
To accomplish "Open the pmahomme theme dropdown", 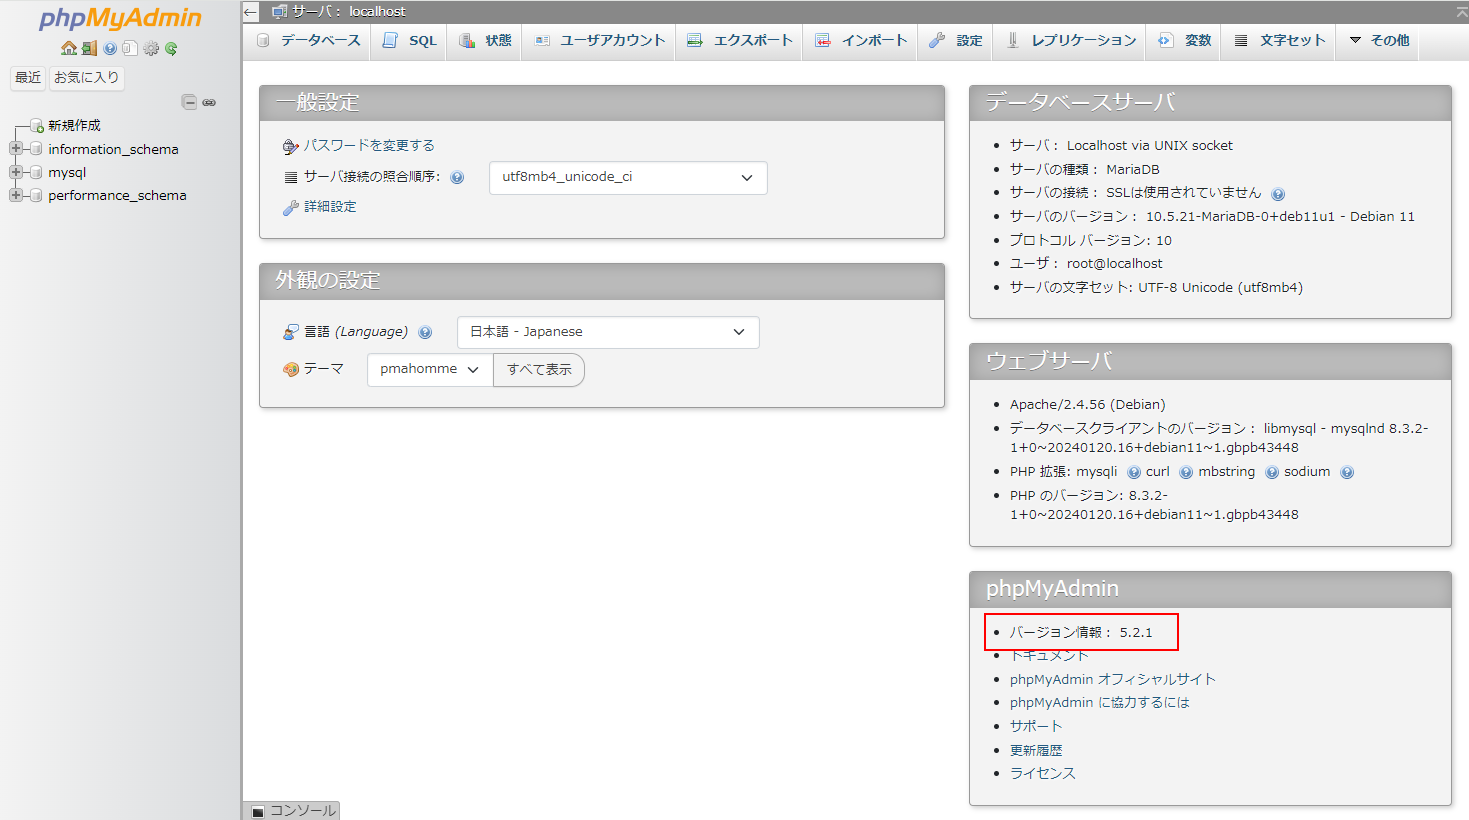I will (x=429, y=369).
